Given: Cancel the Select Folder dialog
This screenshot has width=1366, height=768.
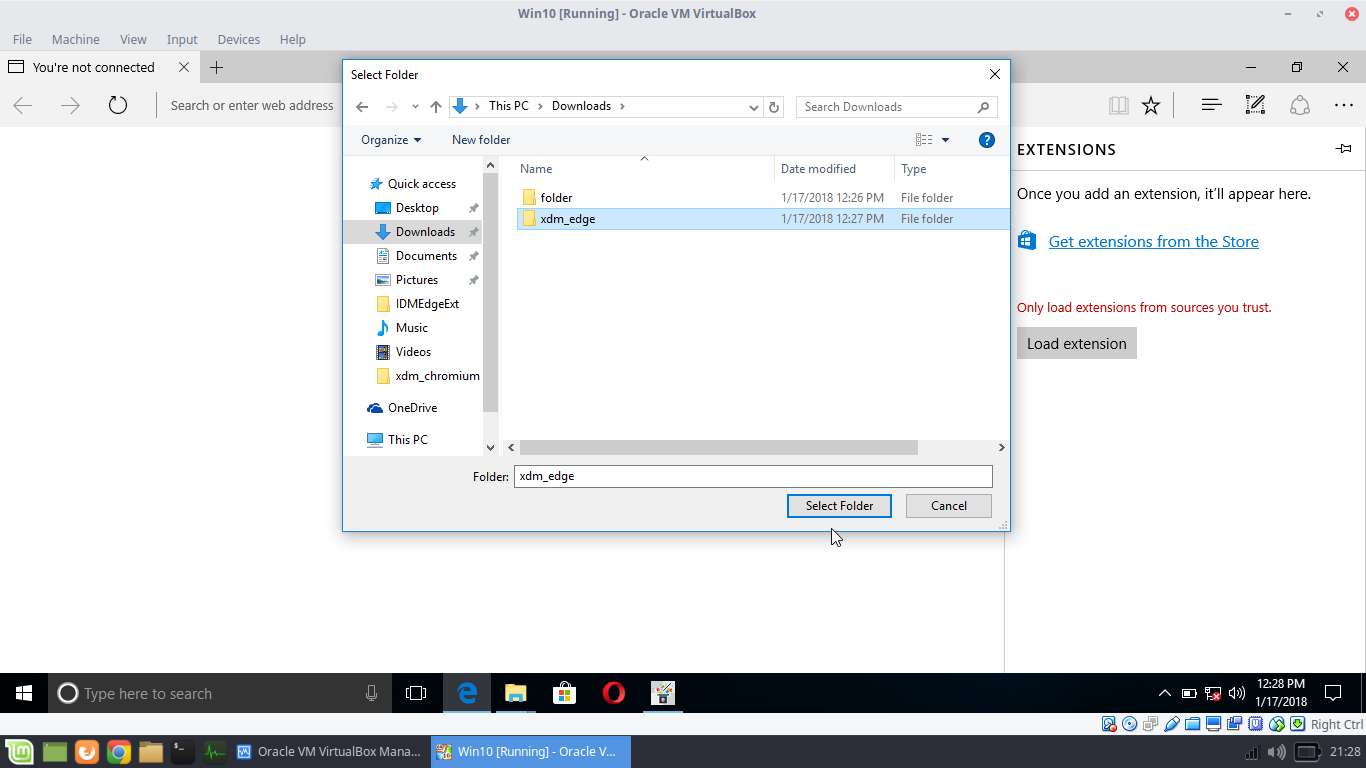Looking at the screenshot, I should [949, 506].
